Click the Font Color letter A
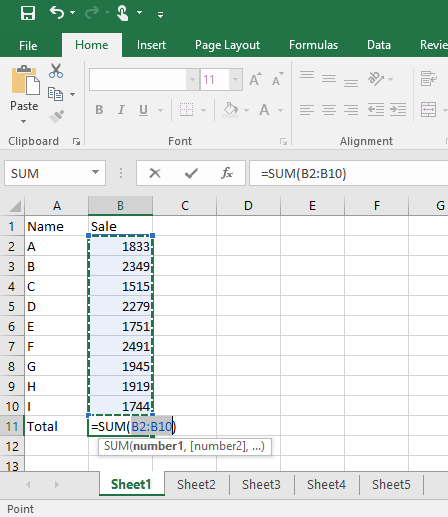 (x=264, y=110)
